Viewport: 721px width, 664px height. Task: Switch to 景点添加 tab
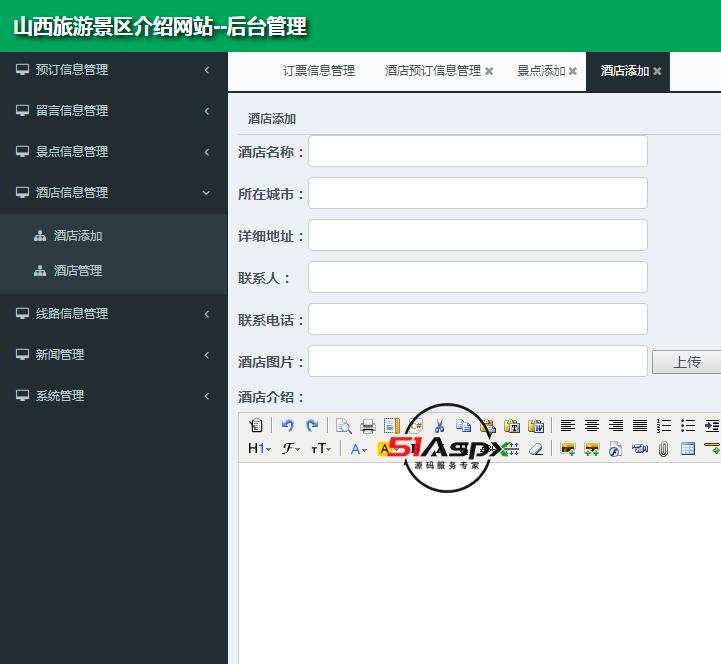coord(541,71)
